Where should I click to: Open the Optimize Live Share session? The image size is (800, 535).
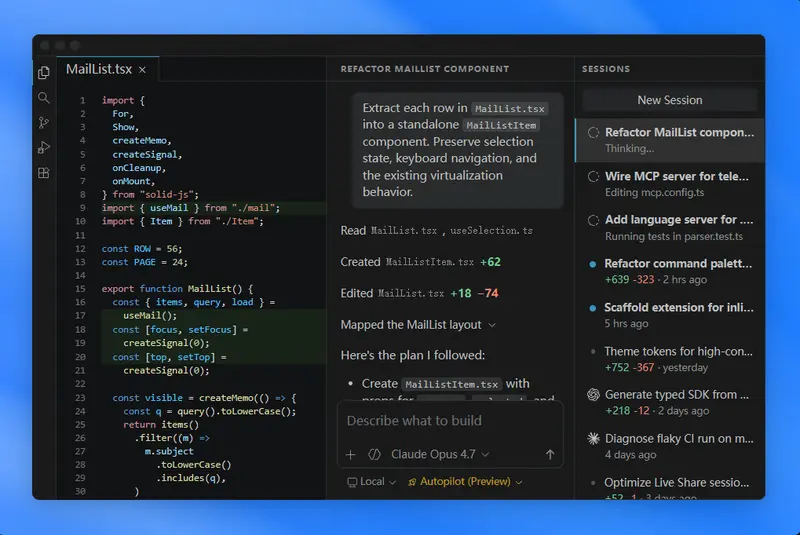(x=669, y=487)
